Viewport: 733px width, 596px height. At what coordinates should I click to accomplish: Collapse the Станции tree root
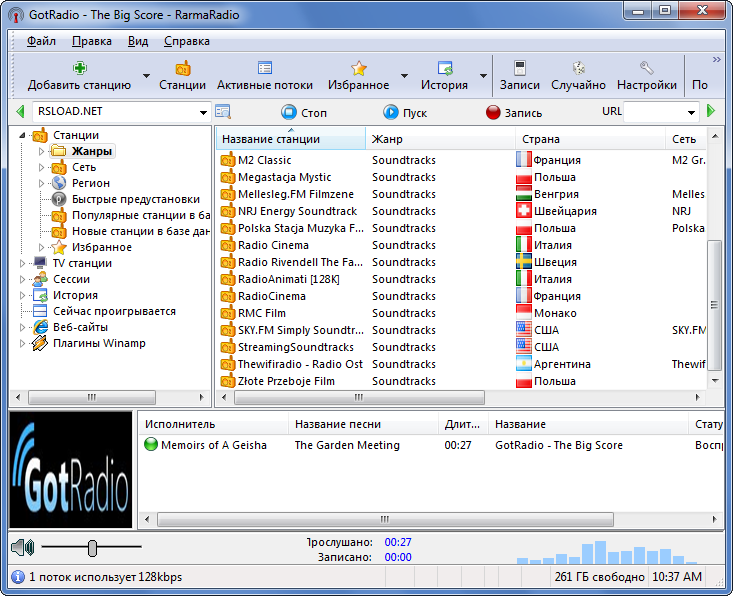(x=22, y=136)
